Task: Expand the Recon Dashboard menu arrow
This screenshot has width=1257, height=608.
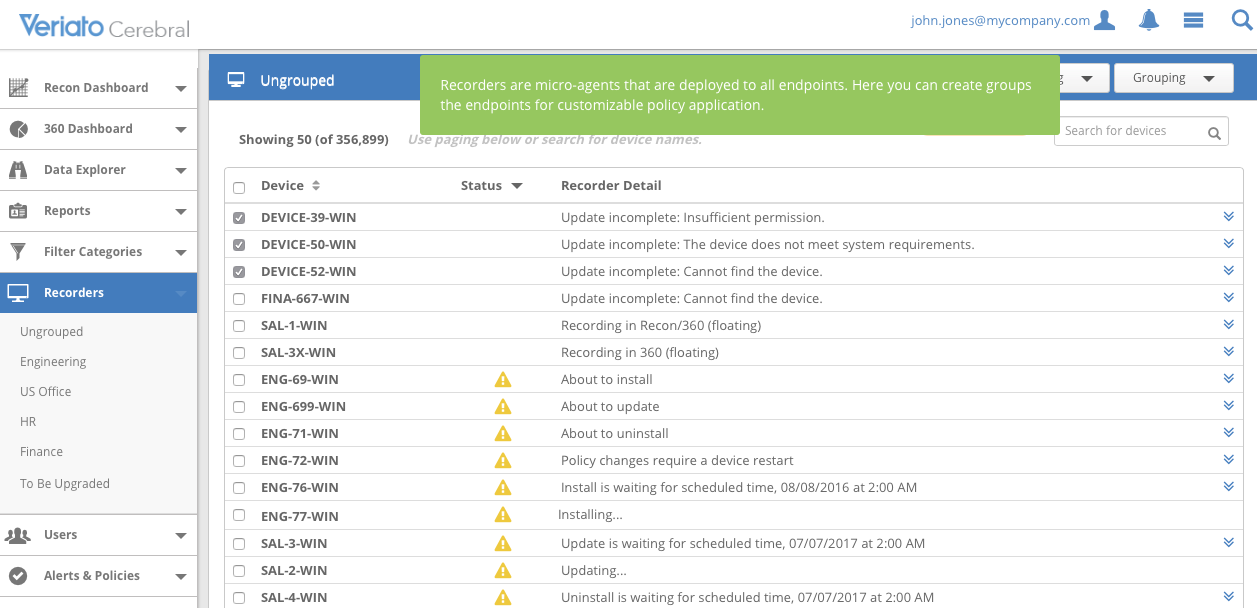Action: [x=181, y=89]
